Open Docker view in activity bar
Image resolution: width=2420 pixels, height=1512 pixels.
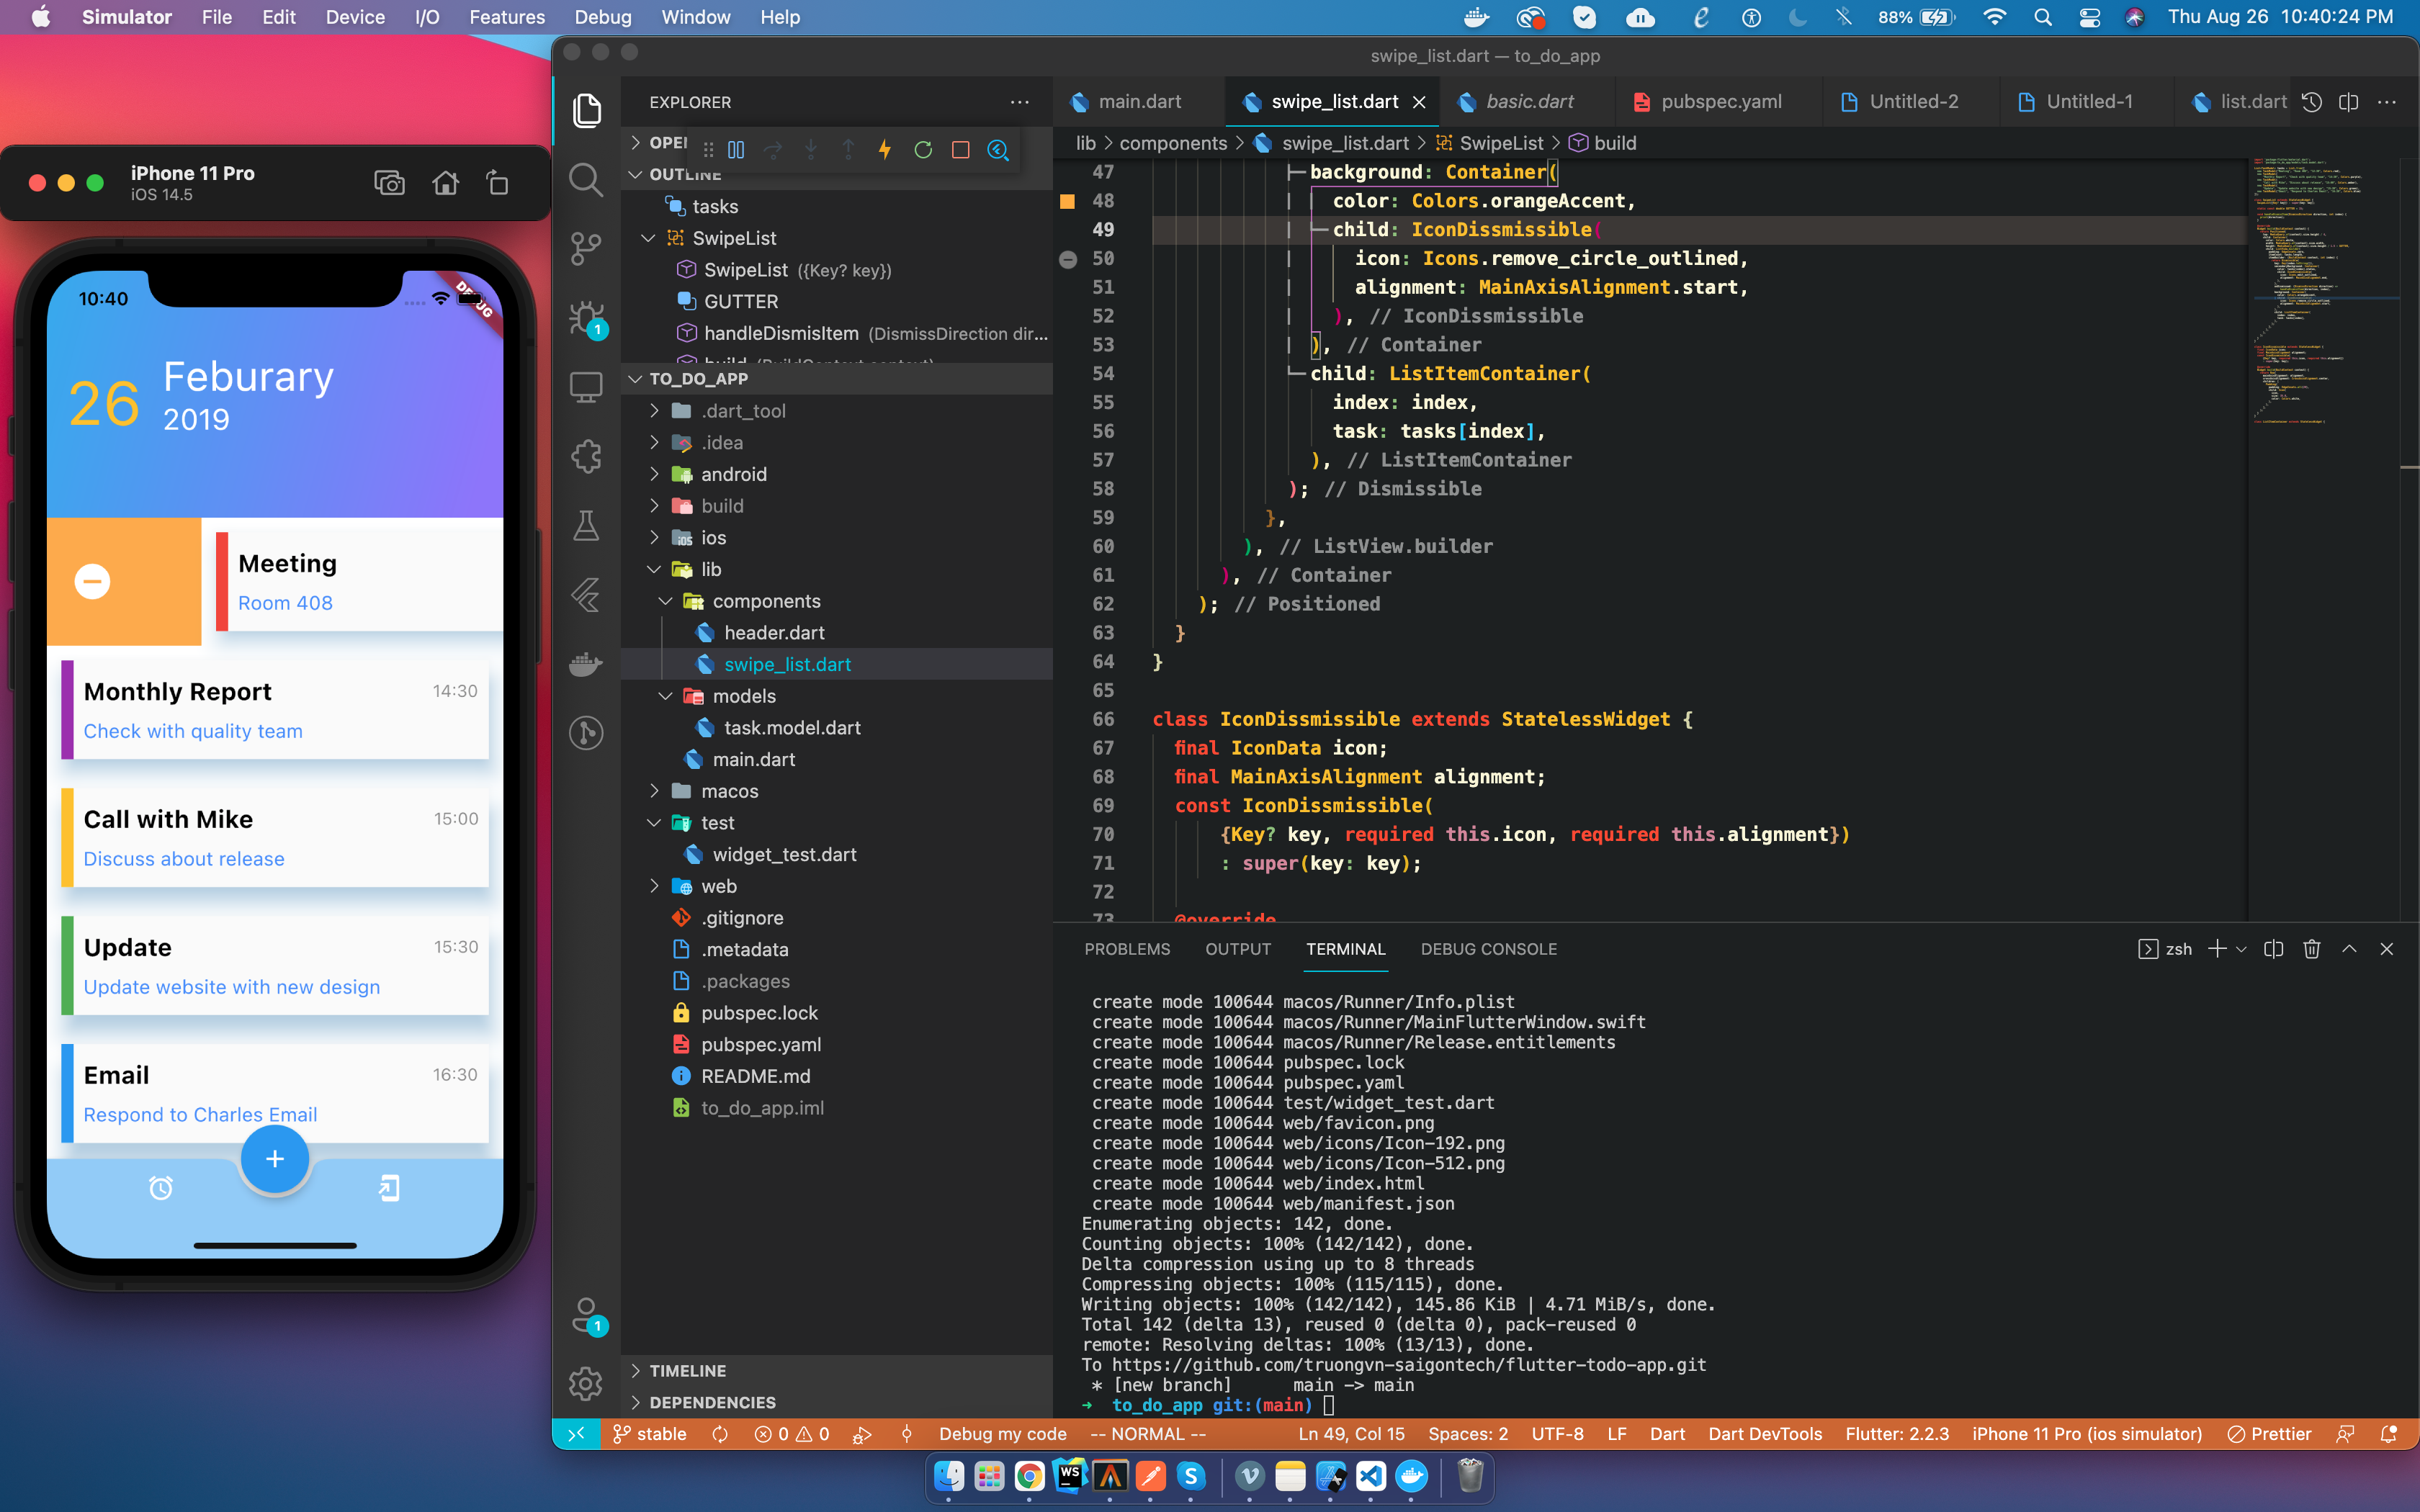pos(586,664)
